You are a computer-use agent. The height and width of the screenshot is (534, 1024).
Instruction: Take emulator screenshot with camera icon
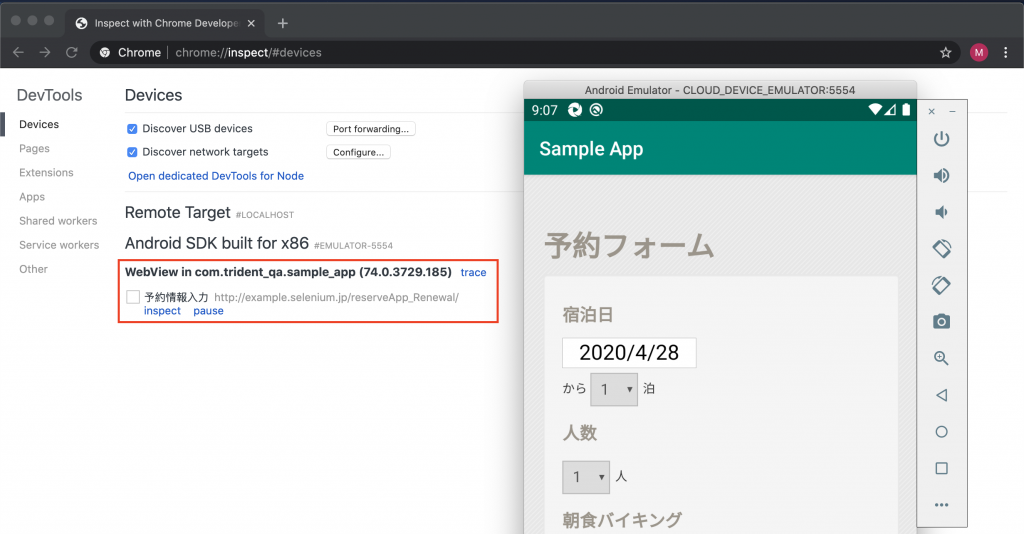tap(941, 321)
